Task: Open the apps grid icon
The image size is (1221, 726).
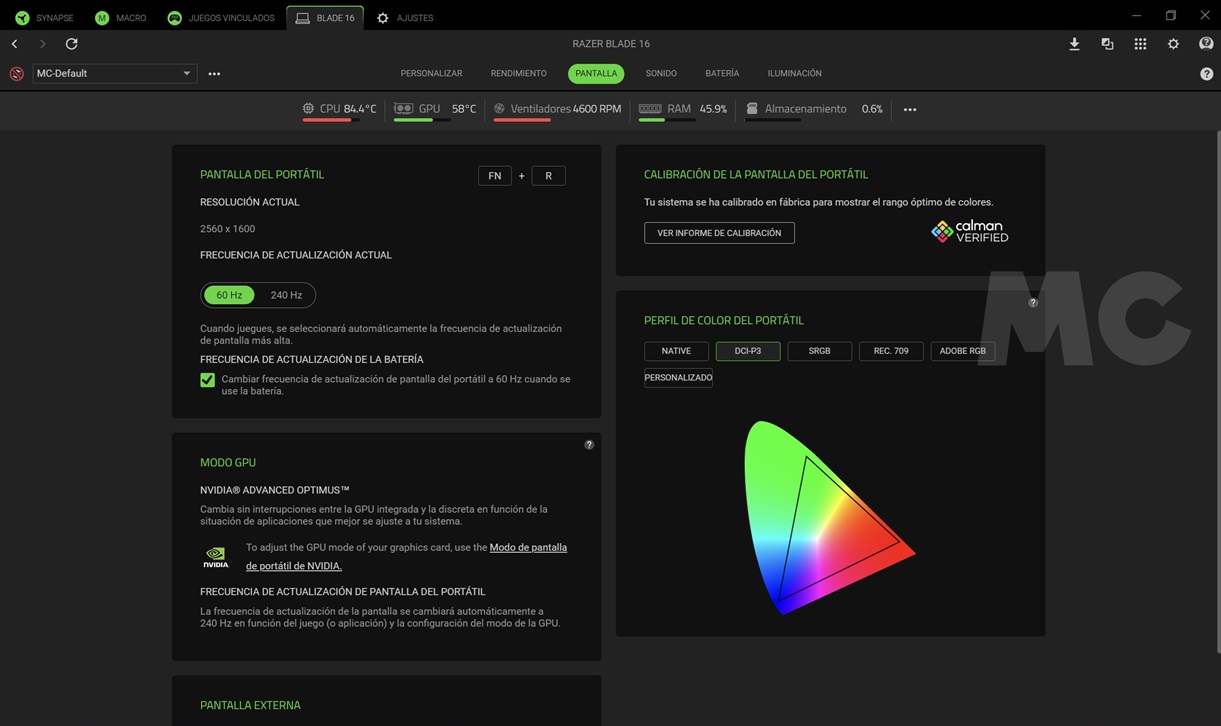Action: (x=1140, y=44)
